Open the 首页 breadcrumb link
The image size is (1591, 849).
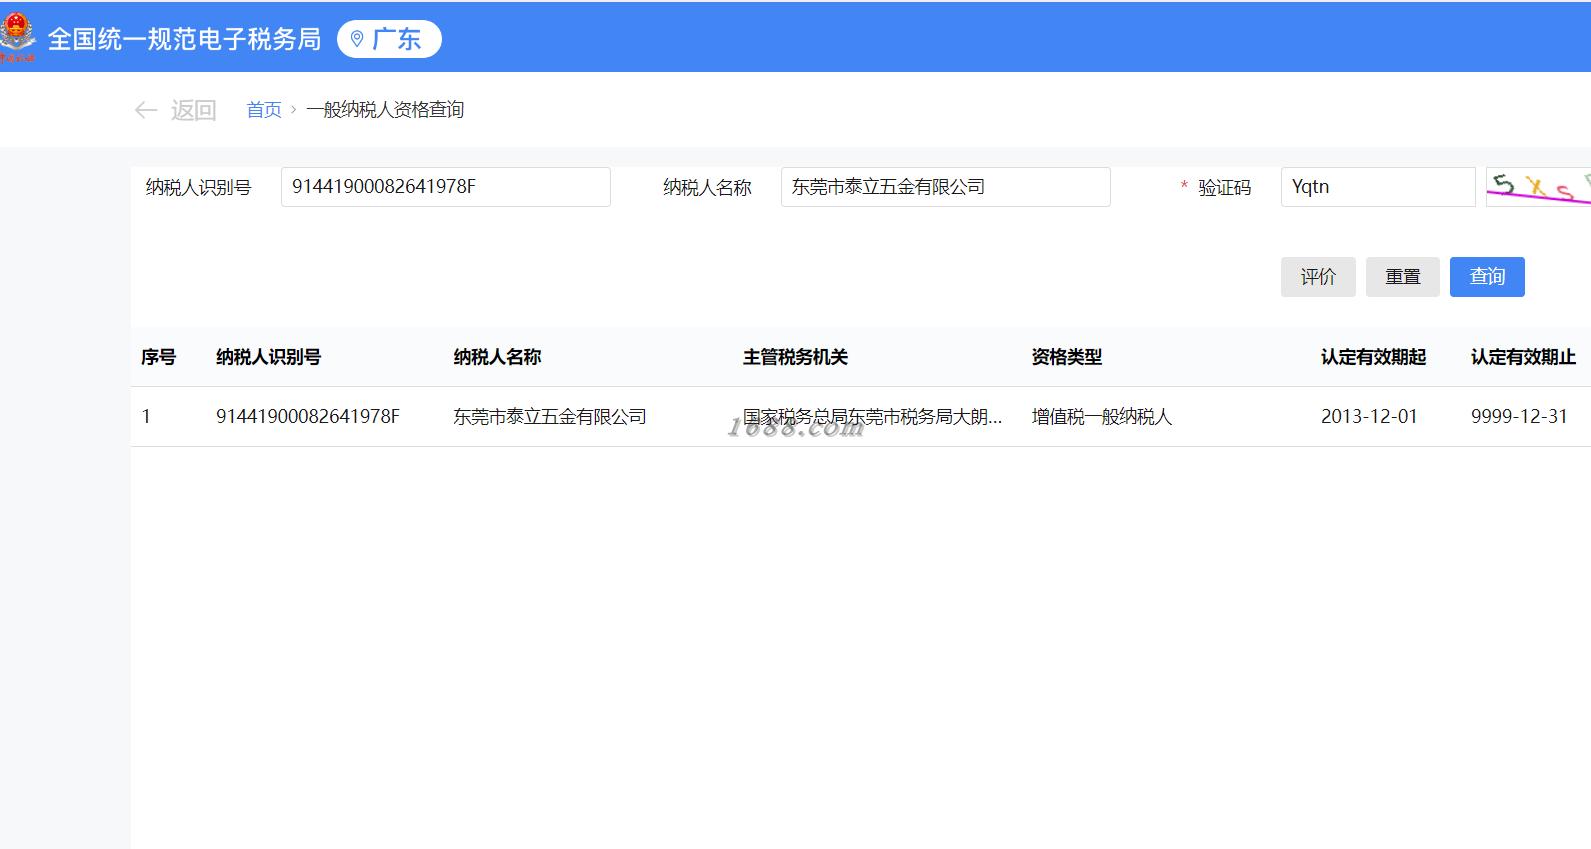coord(264,110)
